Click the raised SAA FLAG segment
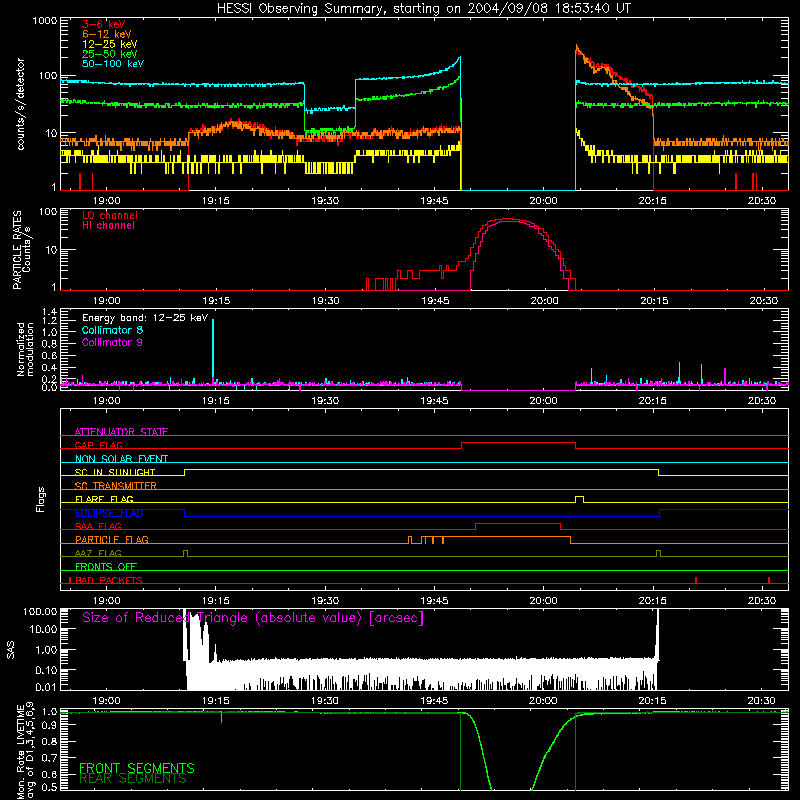The width and height of the screenshot is (800, 800). pos(518,523)
